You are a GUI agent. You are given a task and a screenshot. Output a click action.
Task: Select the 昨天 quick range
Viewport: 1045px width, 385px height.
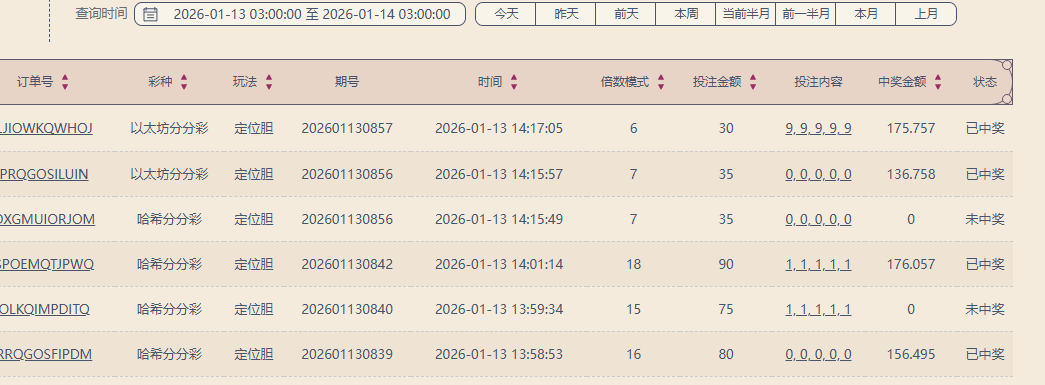[566, 14]
